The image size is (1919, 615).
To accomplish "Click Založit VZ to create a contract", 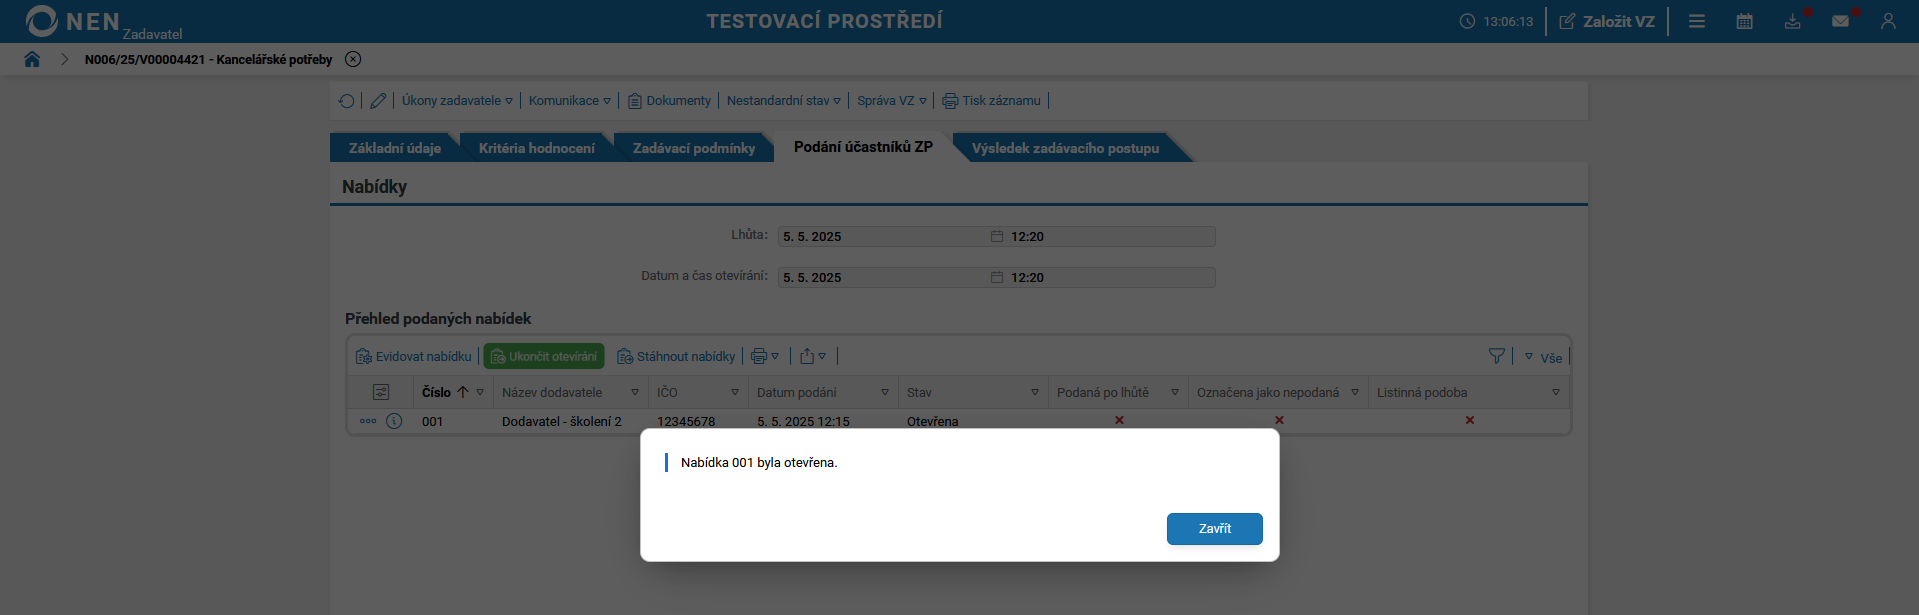I will point(1607,21).
